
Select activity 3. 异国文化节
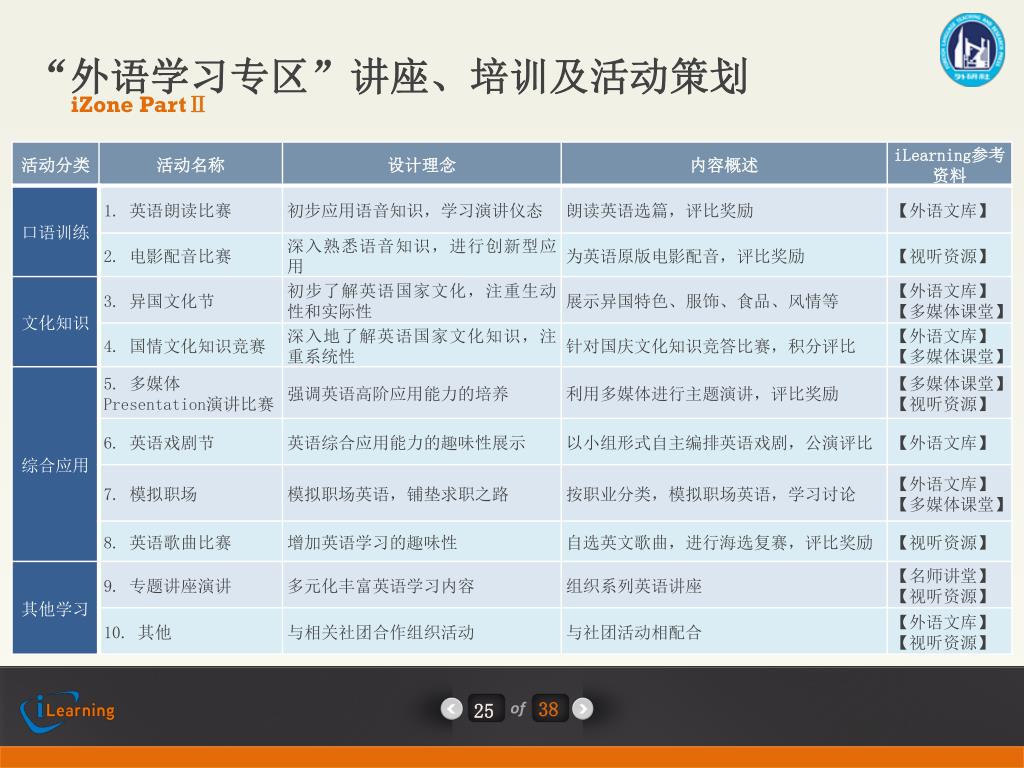(x=191, y=300)
